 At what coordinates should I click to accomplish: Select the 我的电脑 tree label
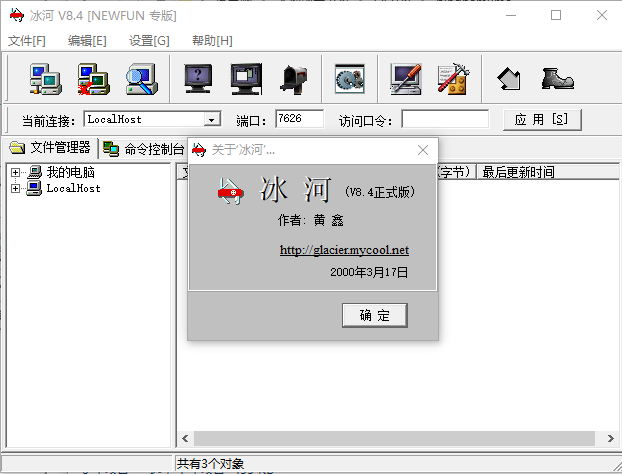71,172
